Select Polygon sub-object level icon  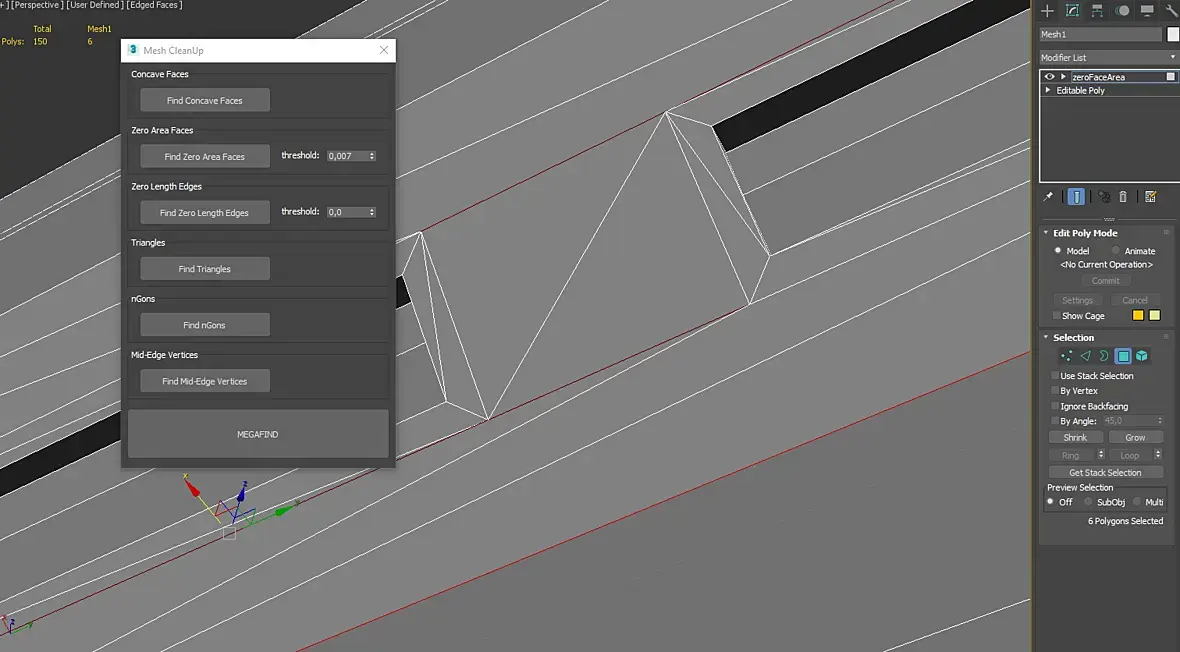(x=1124, y=356)
